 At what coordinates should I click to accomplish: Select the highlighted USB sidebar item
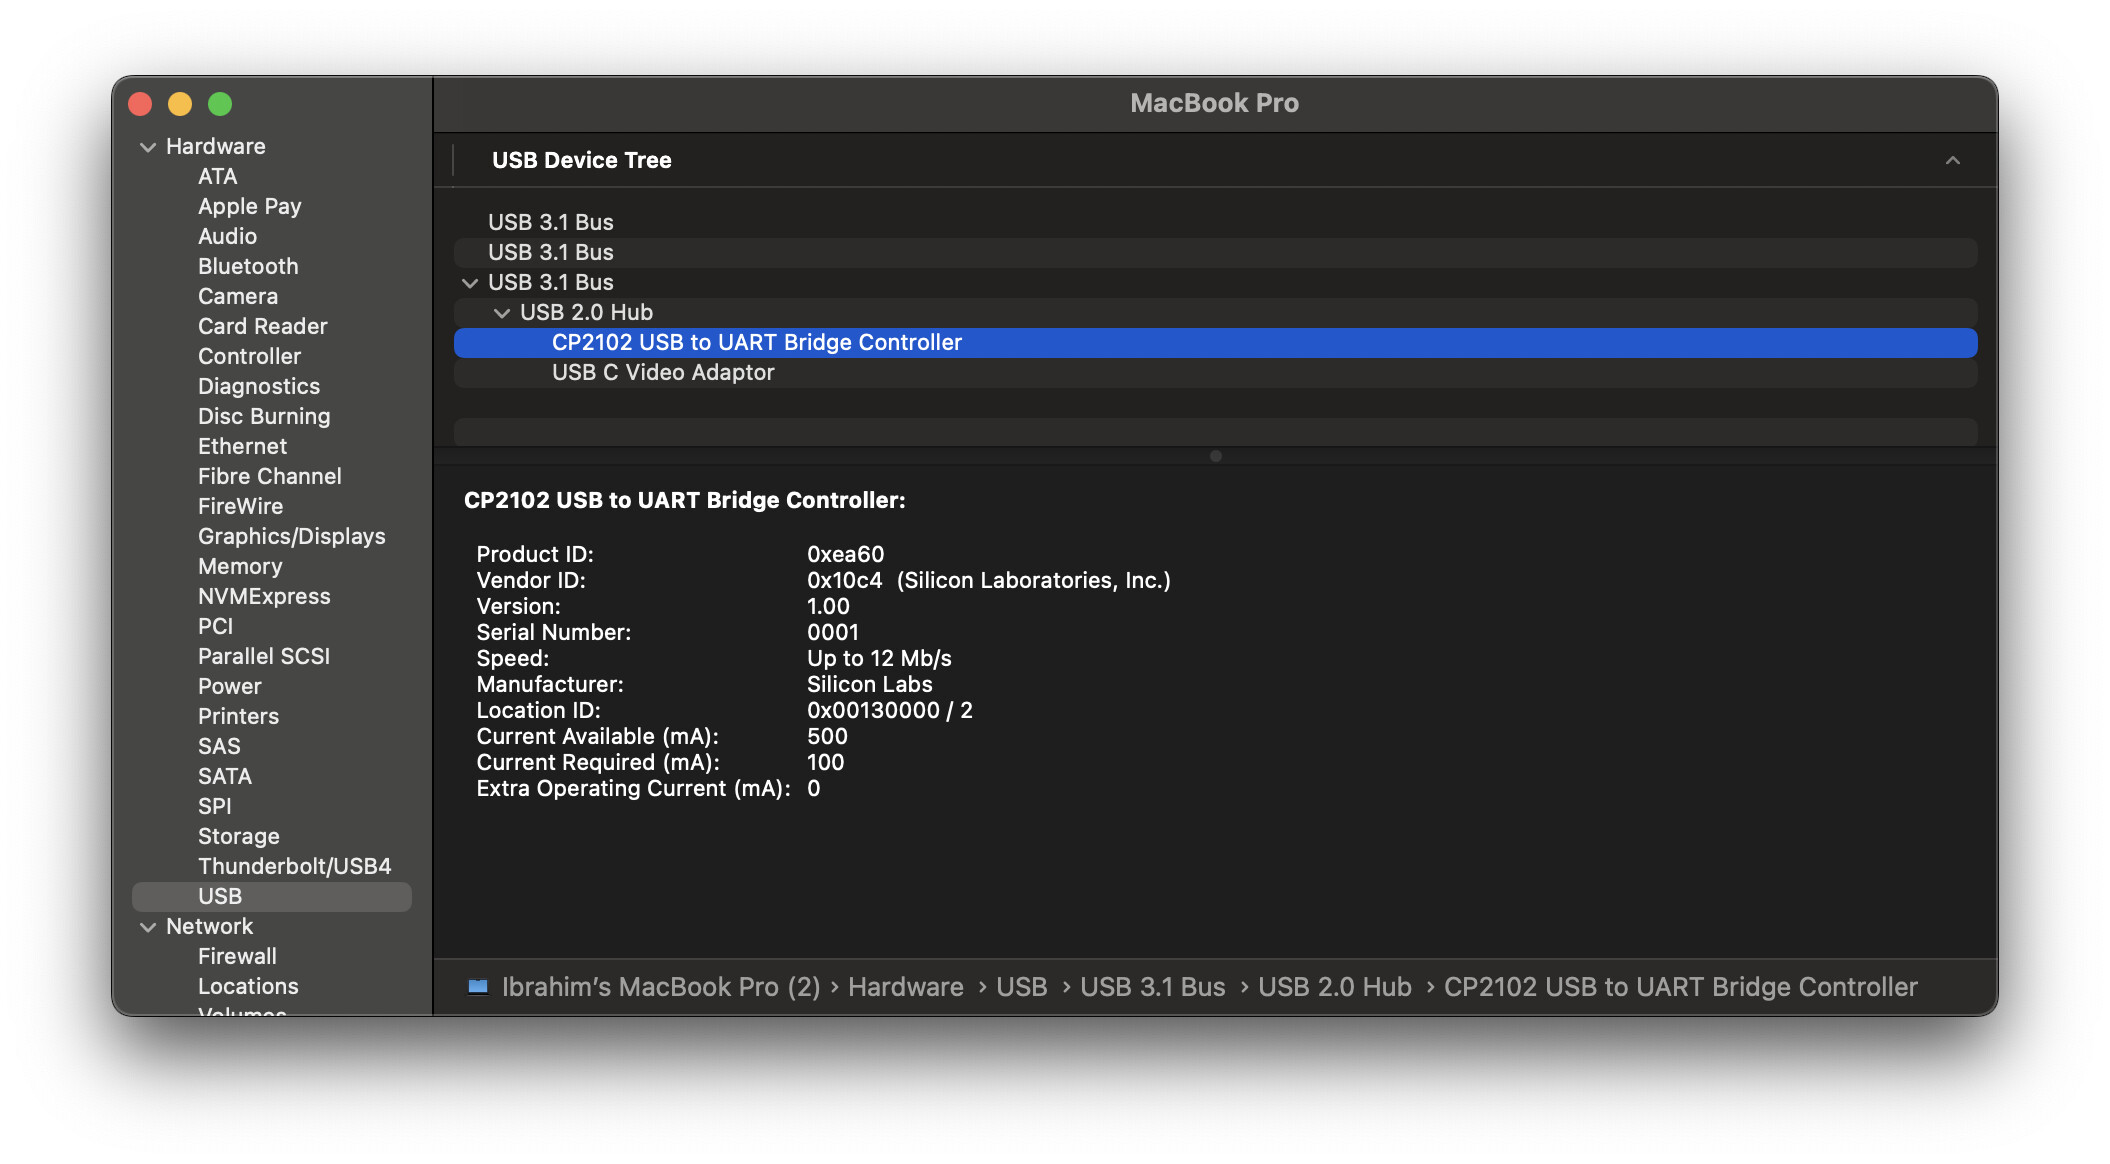(x=272, y=896)
